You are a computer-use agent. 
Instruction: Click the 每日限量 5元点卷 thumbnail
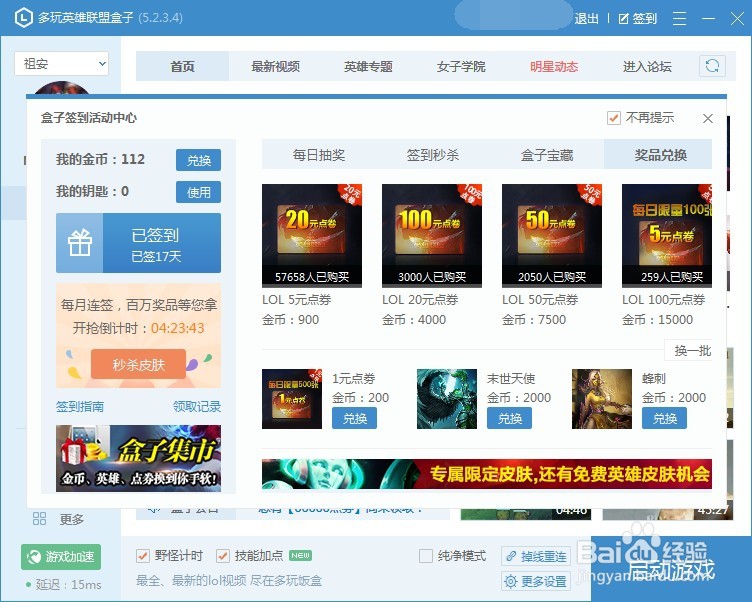click(667, 236)
